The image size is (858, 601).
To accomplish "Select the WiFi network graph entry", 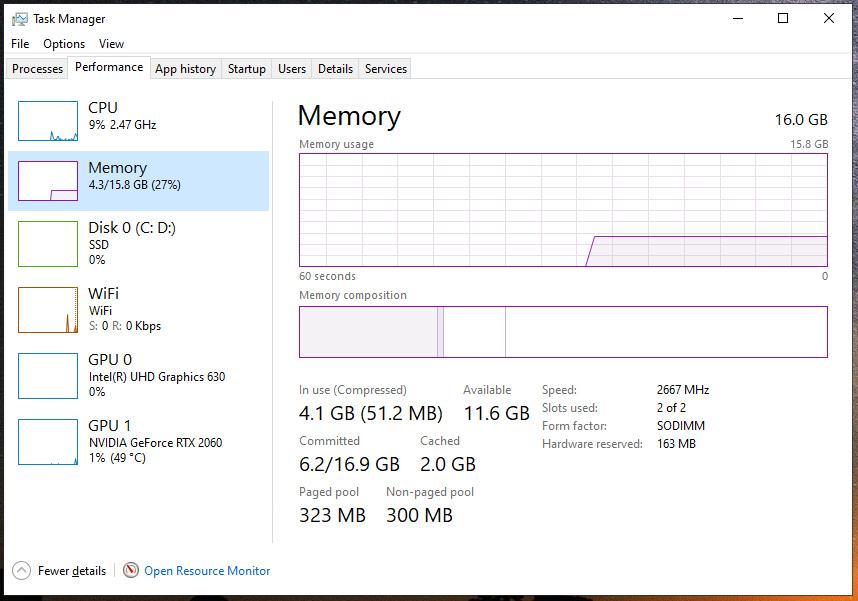I will [x=48, y=309].
